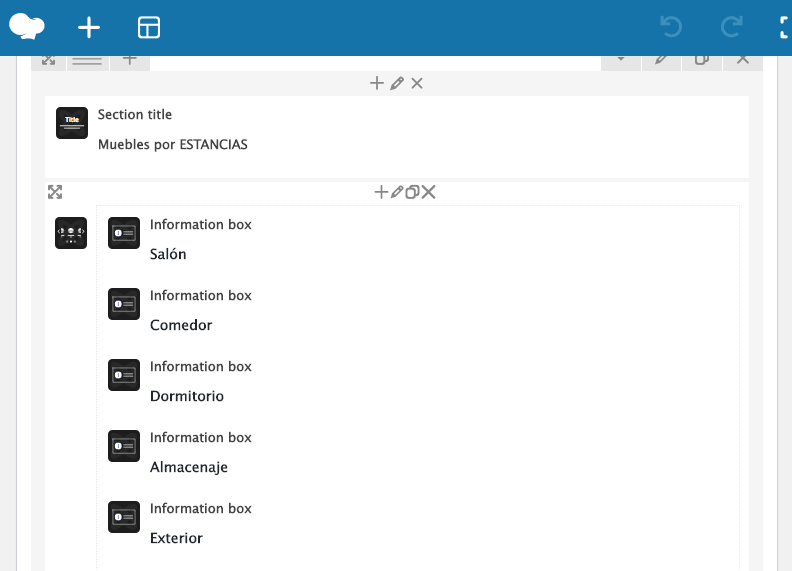Undo the last change
Viewport: 792px width, 571px height.
pos(671,27)
